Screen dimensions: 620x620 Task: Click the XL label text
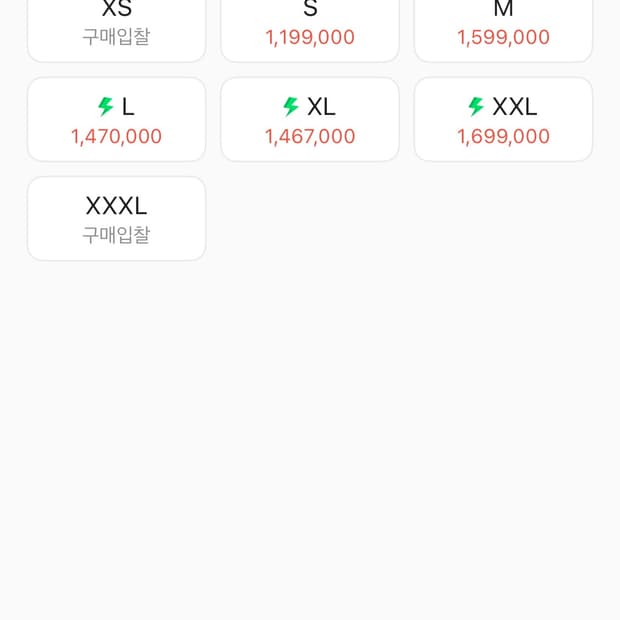click(x=321, y=107)
